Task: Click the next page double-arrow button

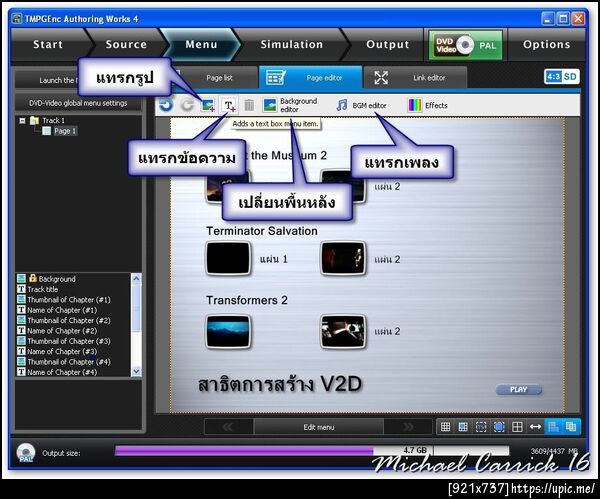Action: 408,427
